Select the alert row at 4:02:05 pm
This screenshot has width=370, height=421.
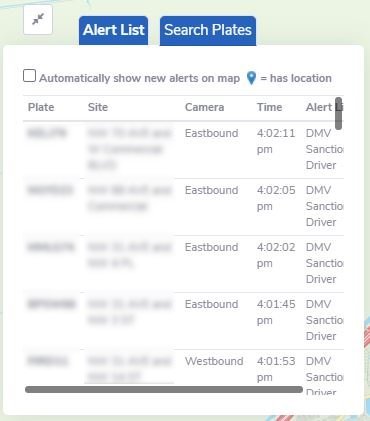(183, 207)
